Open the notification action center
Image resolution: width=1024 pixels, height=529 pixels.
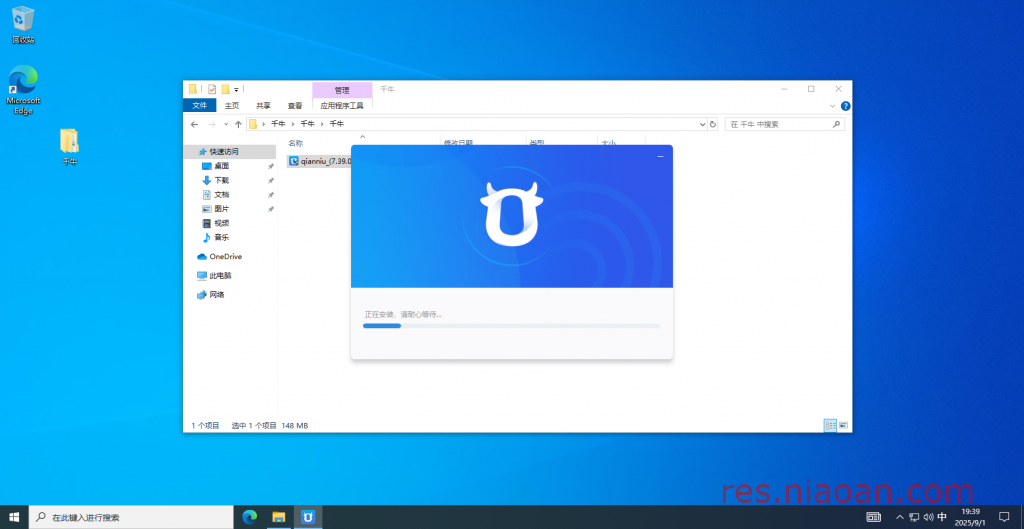click(1004, 517)
